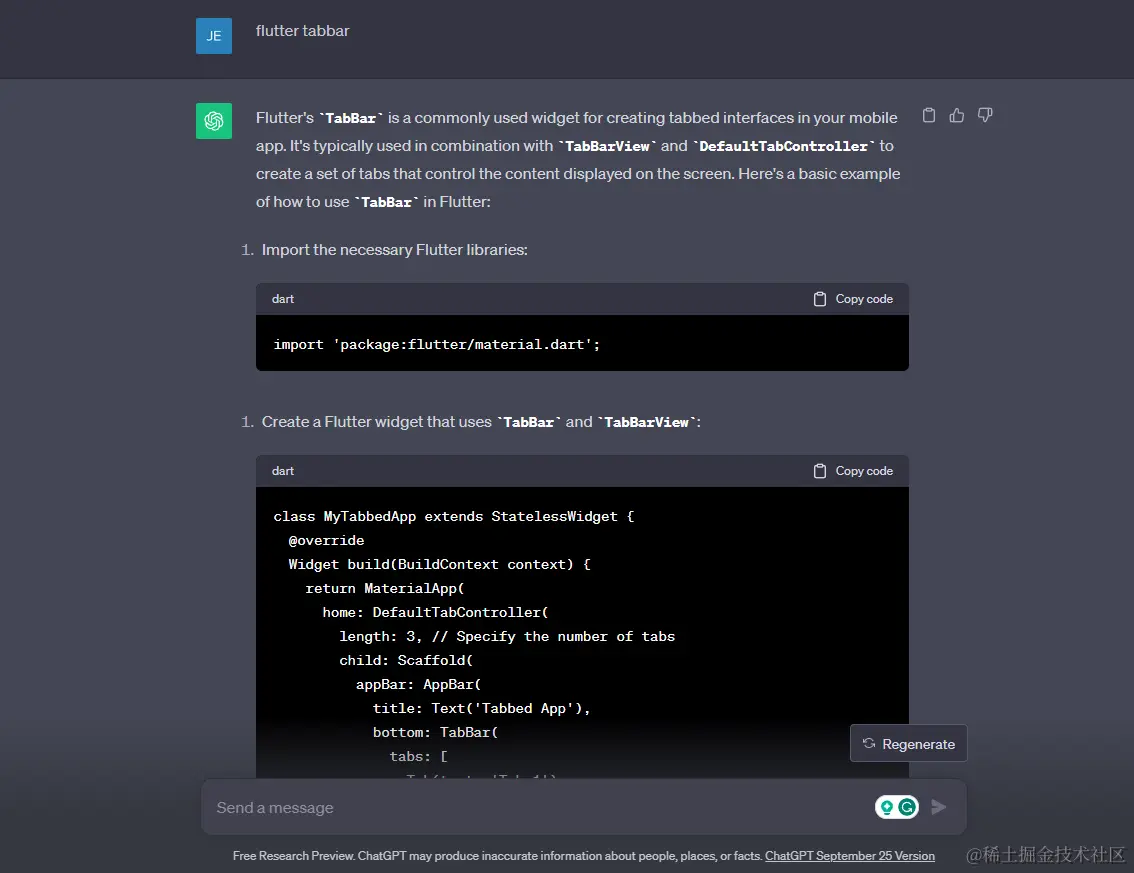Click the send message arrow icon
The width and height of the screenshot is (1134, 873).
pos(939,807)
